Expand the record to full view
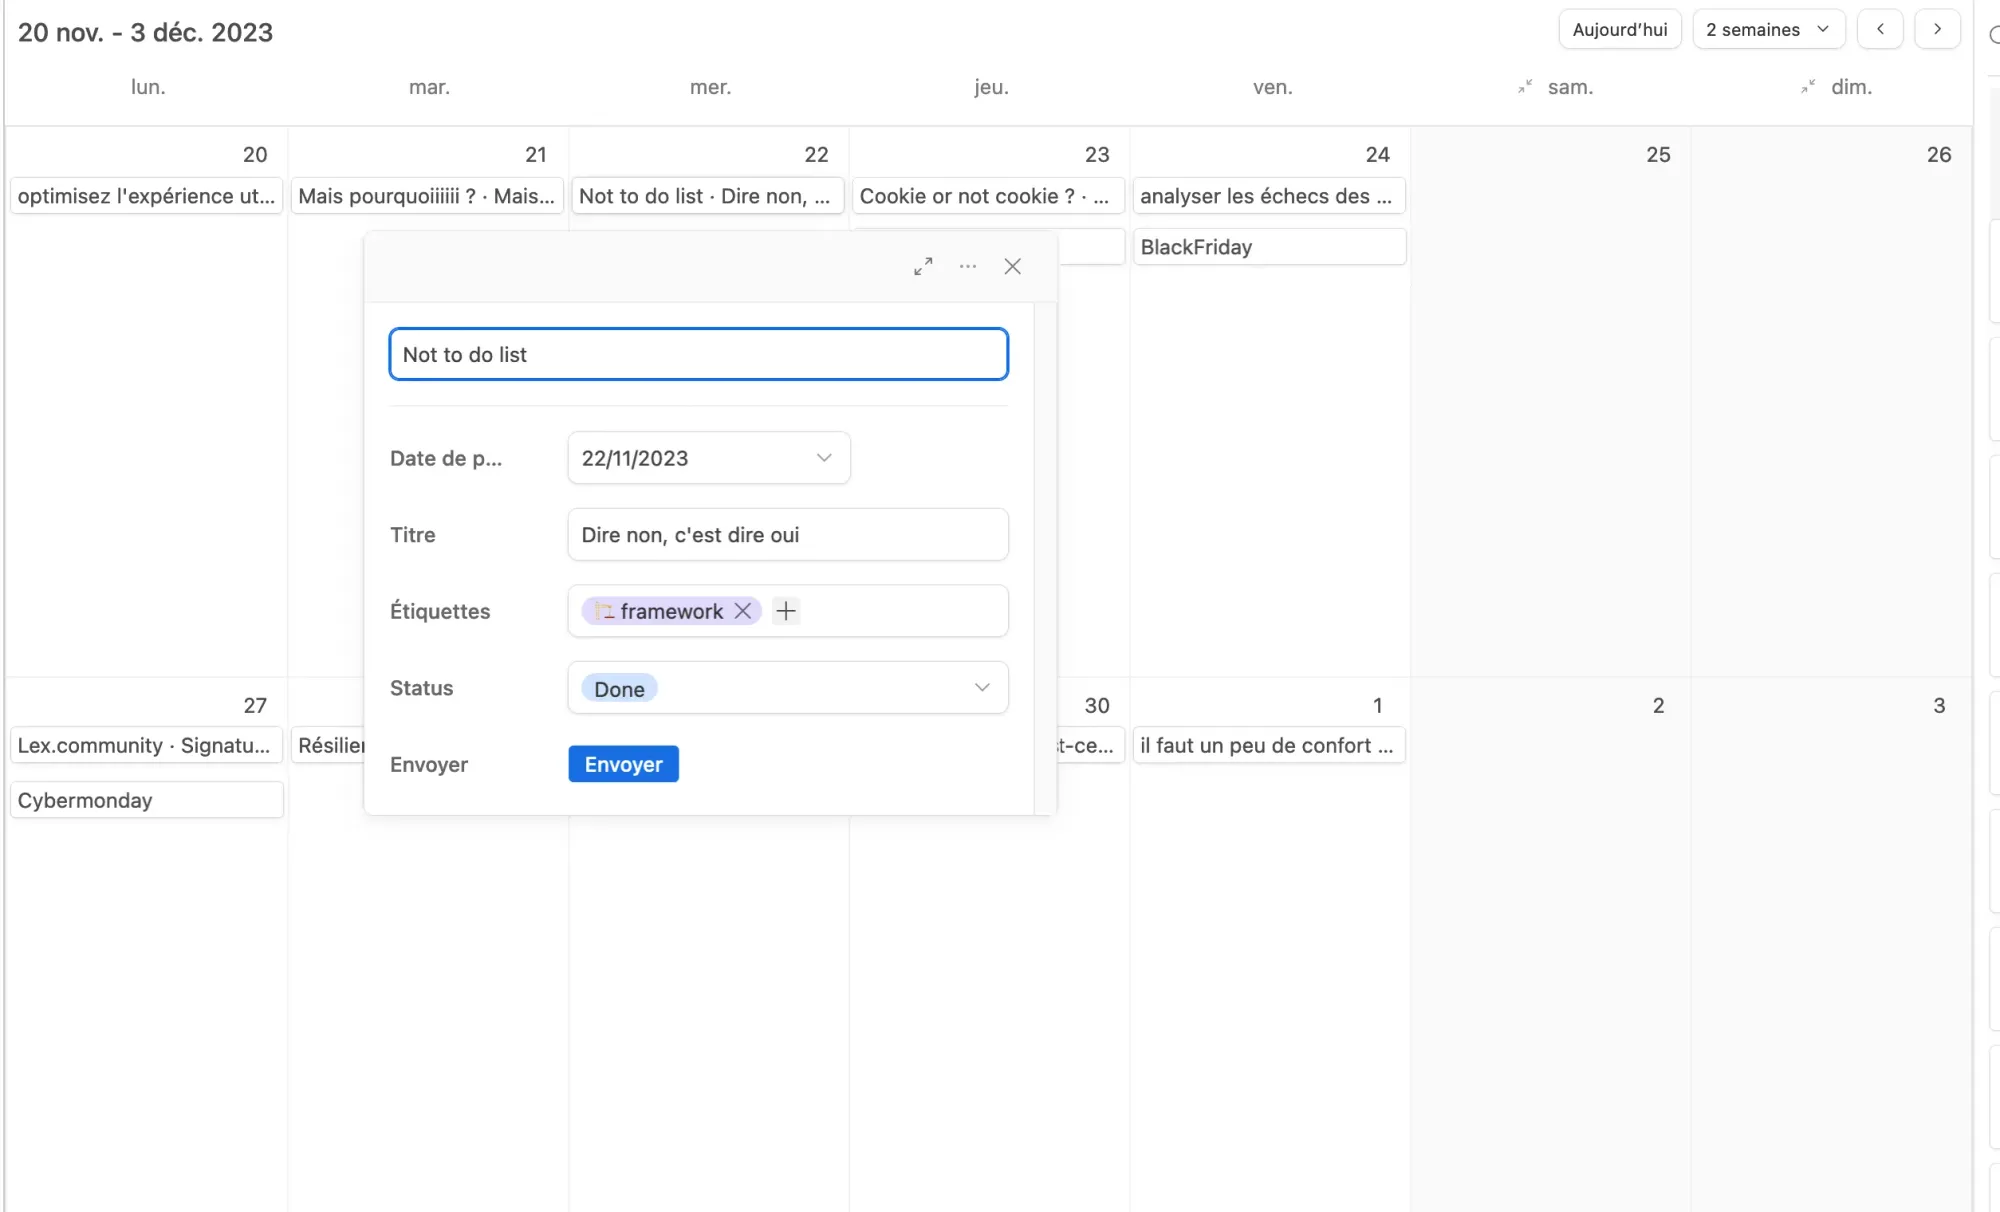The height and width of the screenshot is (1212, 2000). 923,266
